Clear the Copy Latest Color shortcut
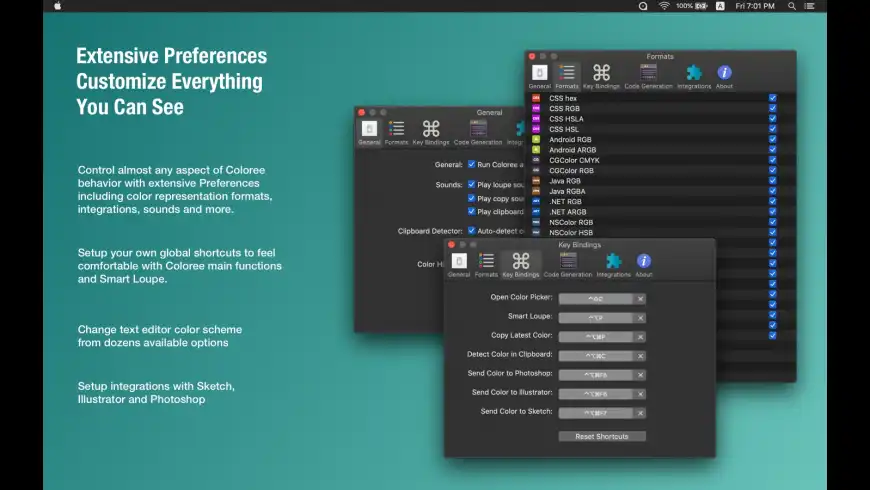The height and width of the screenshot is (490, 870). [640, 337]
